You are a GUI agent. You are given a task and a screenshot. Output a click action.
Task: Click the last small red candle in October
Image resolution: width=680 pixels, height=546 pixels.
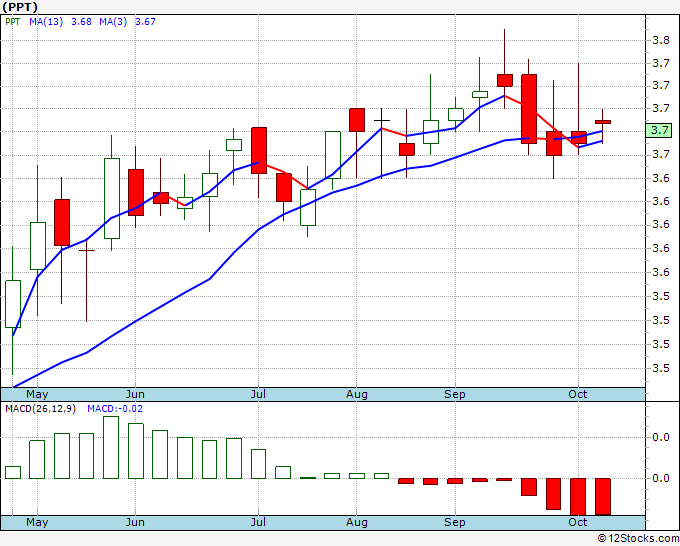603,122
